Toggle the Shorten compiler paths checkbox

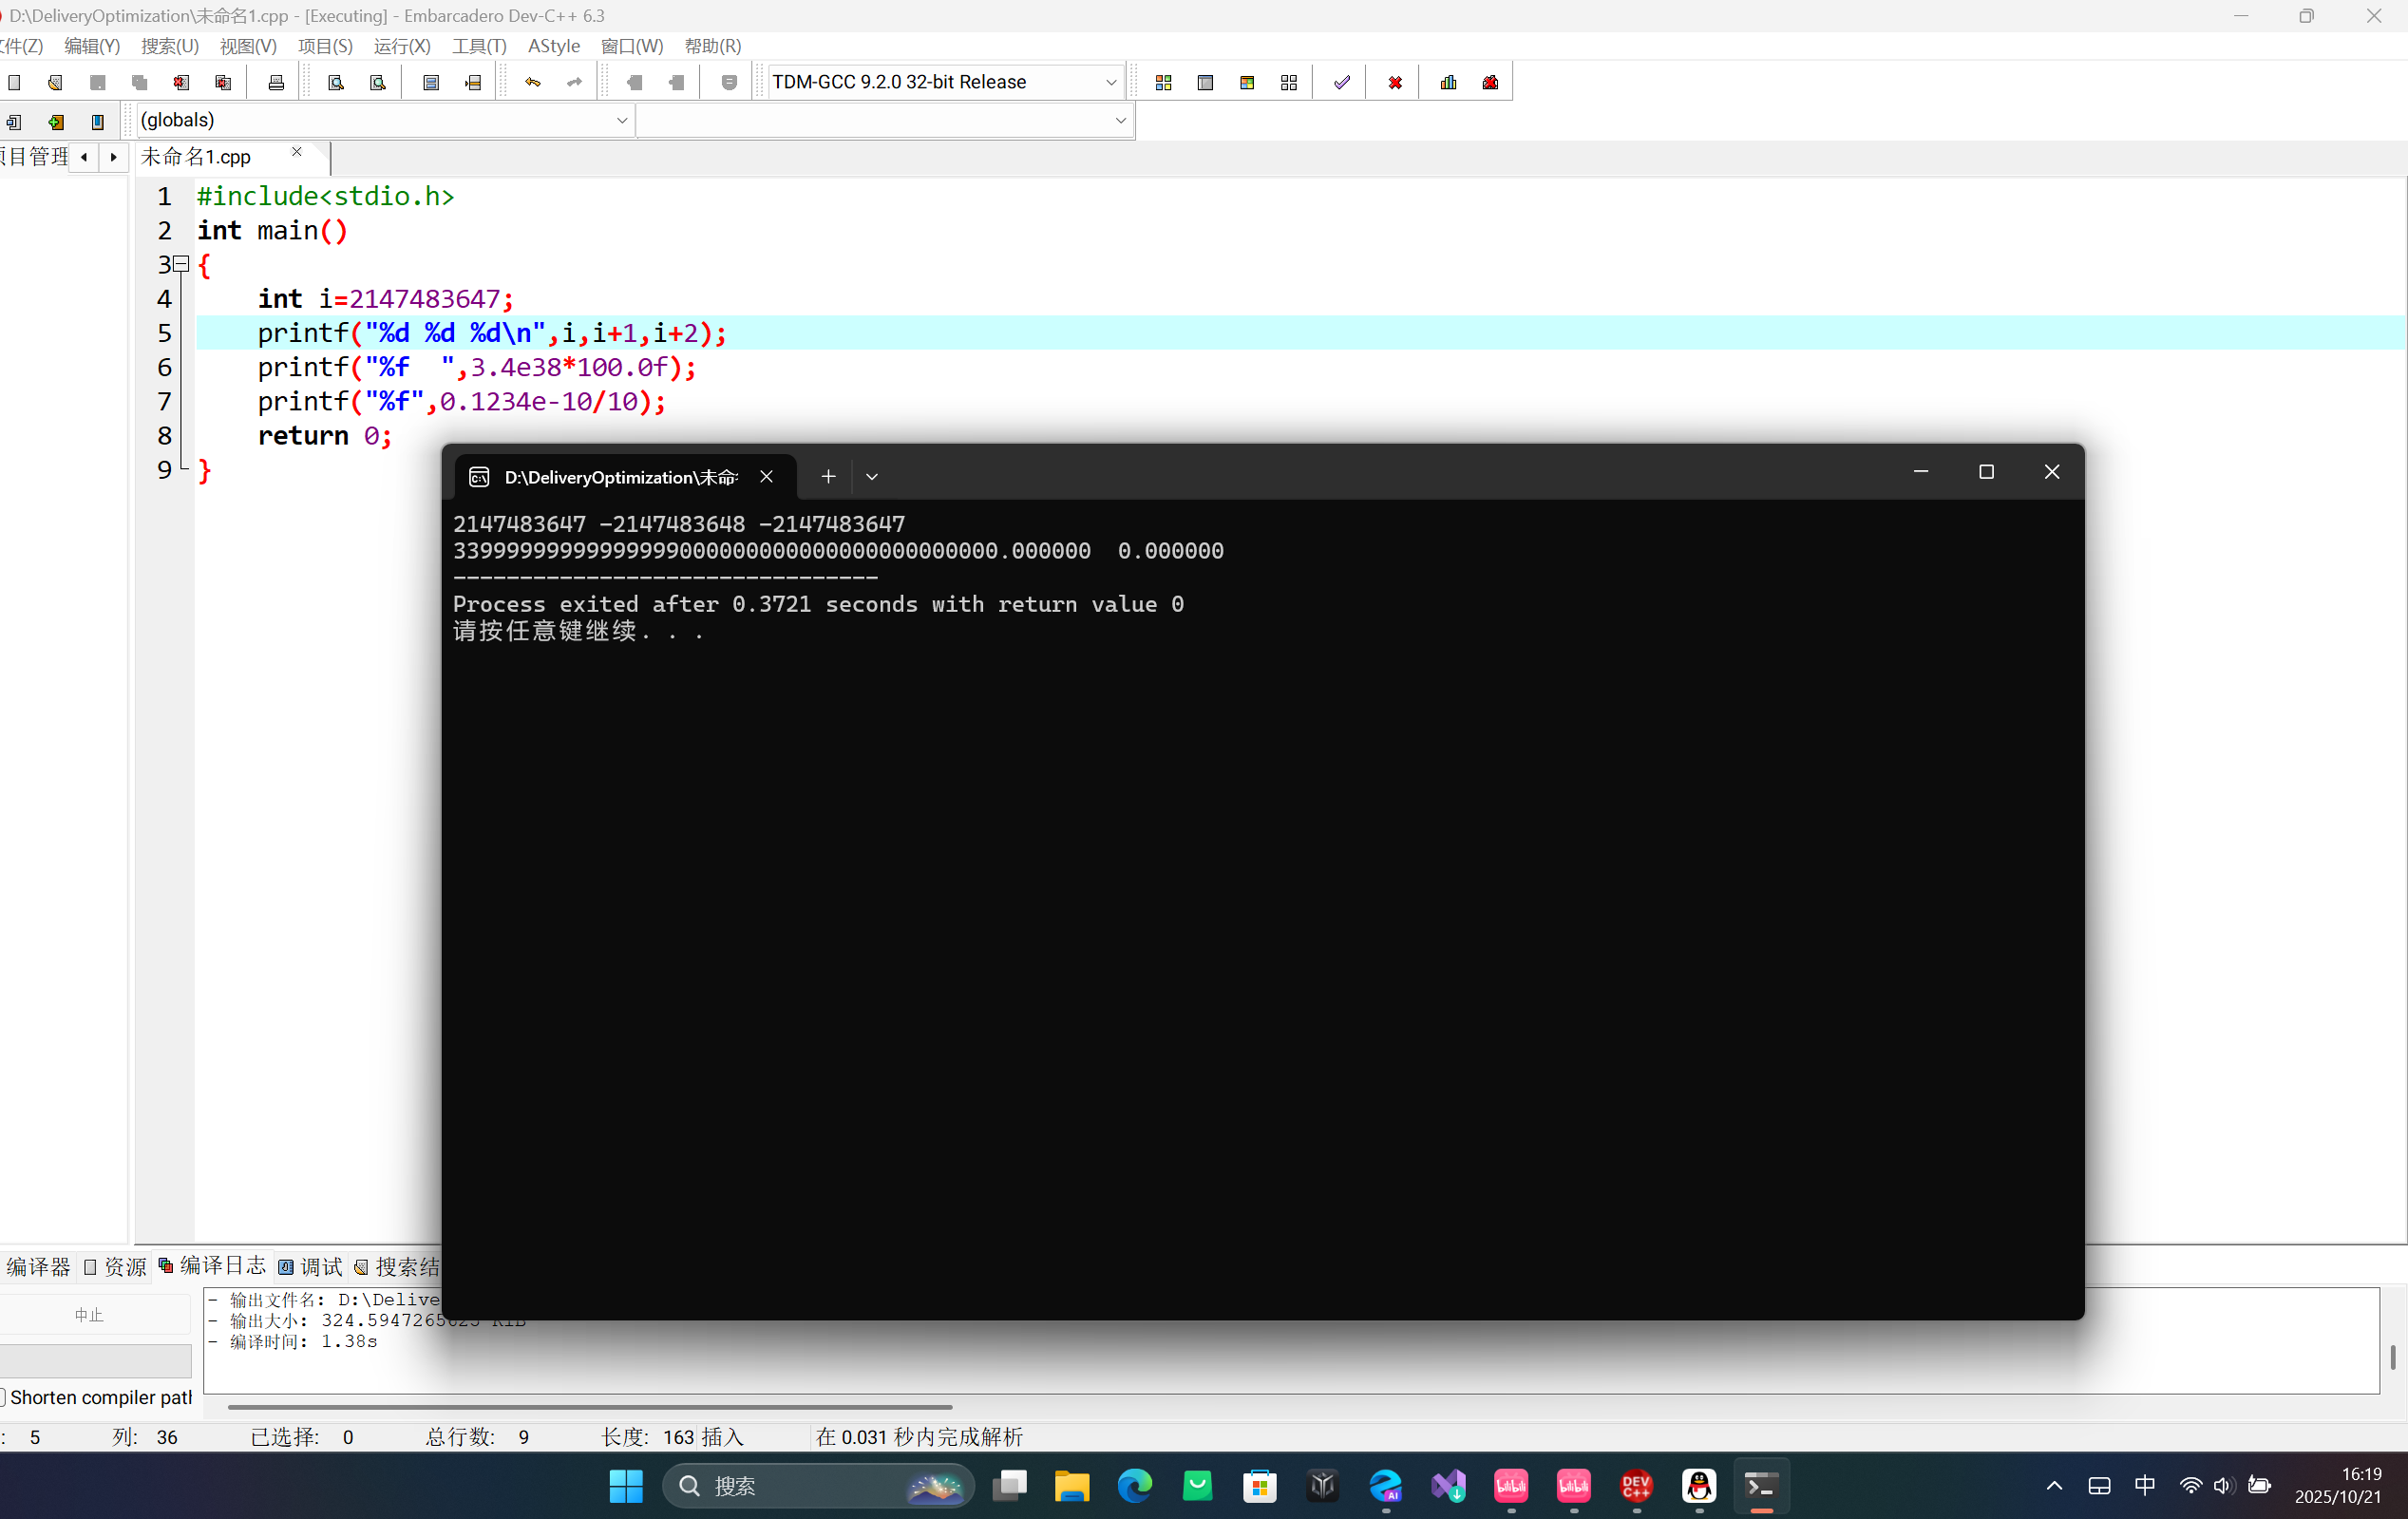[3, 1397]
